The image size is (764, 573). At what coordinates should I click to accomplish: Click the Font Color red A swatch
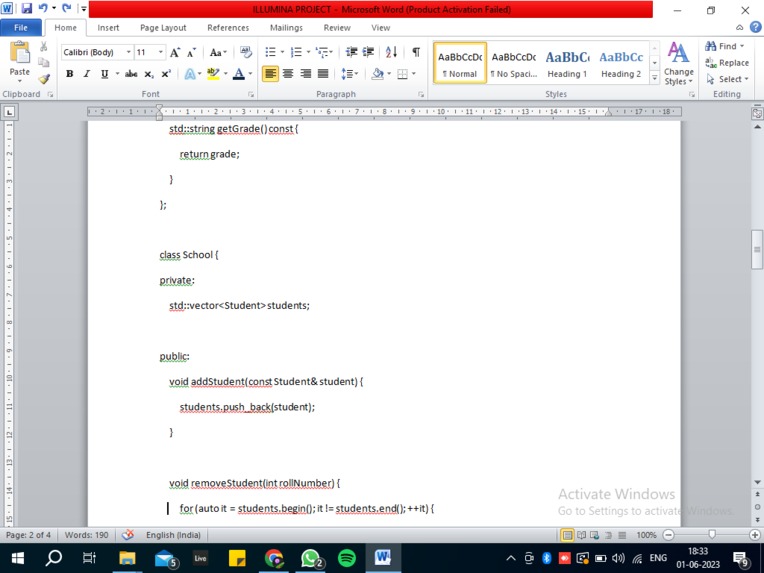pyautogui.click(x=239, y=74)
